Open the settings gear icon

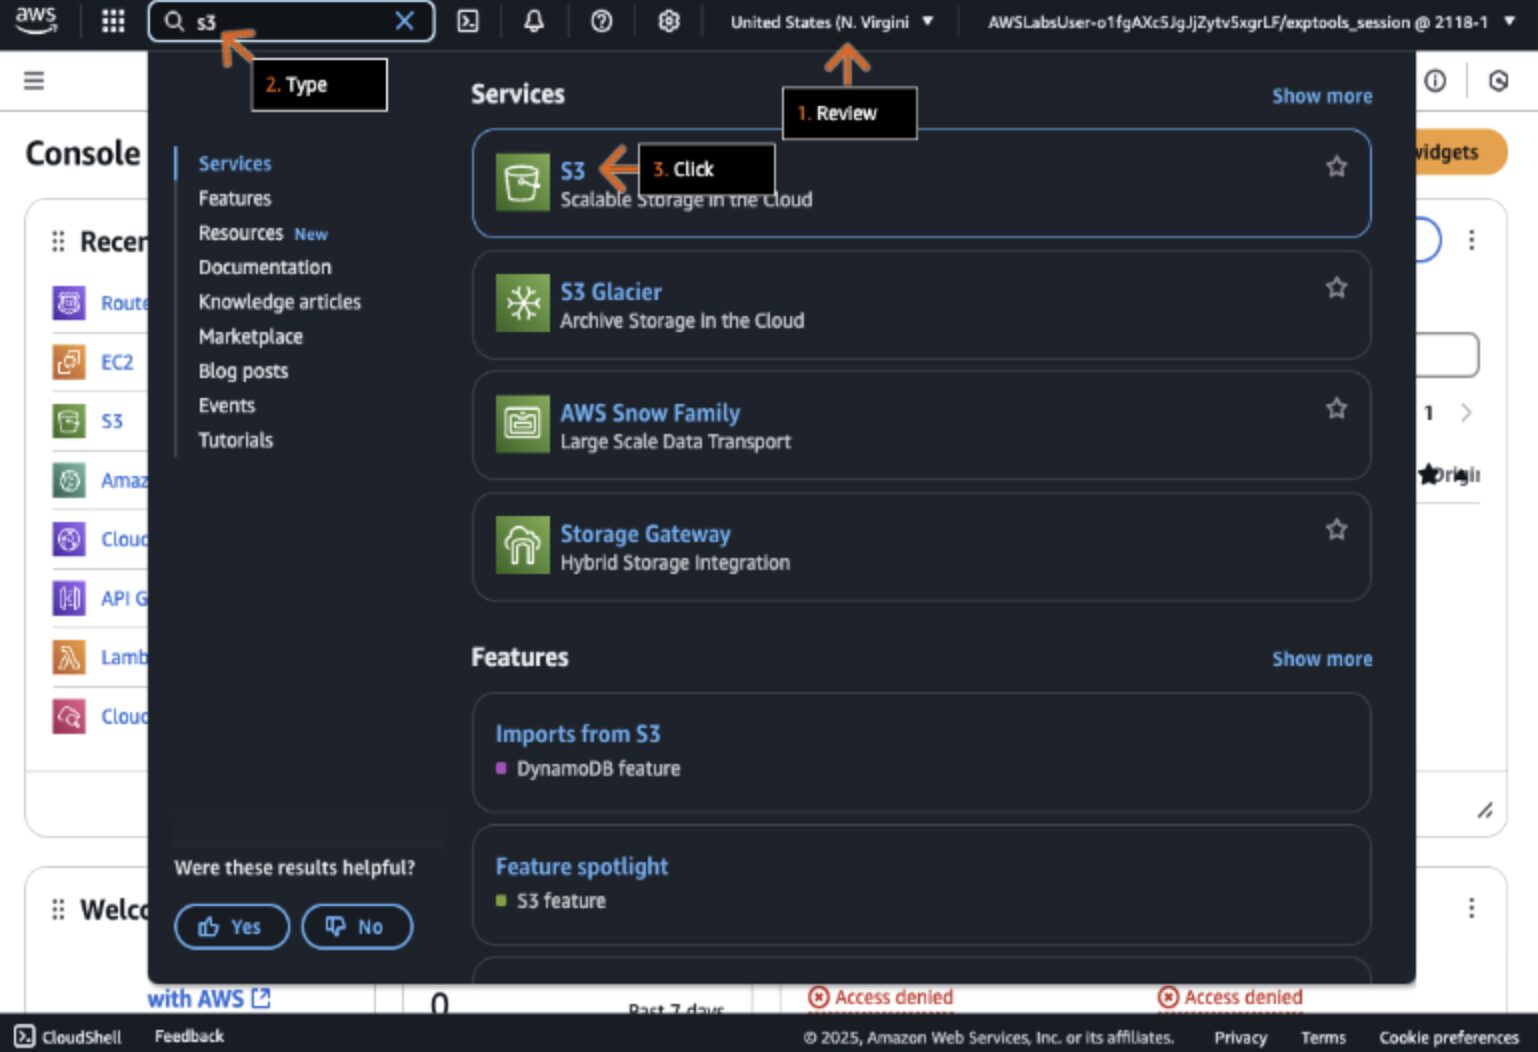(668, 21)
